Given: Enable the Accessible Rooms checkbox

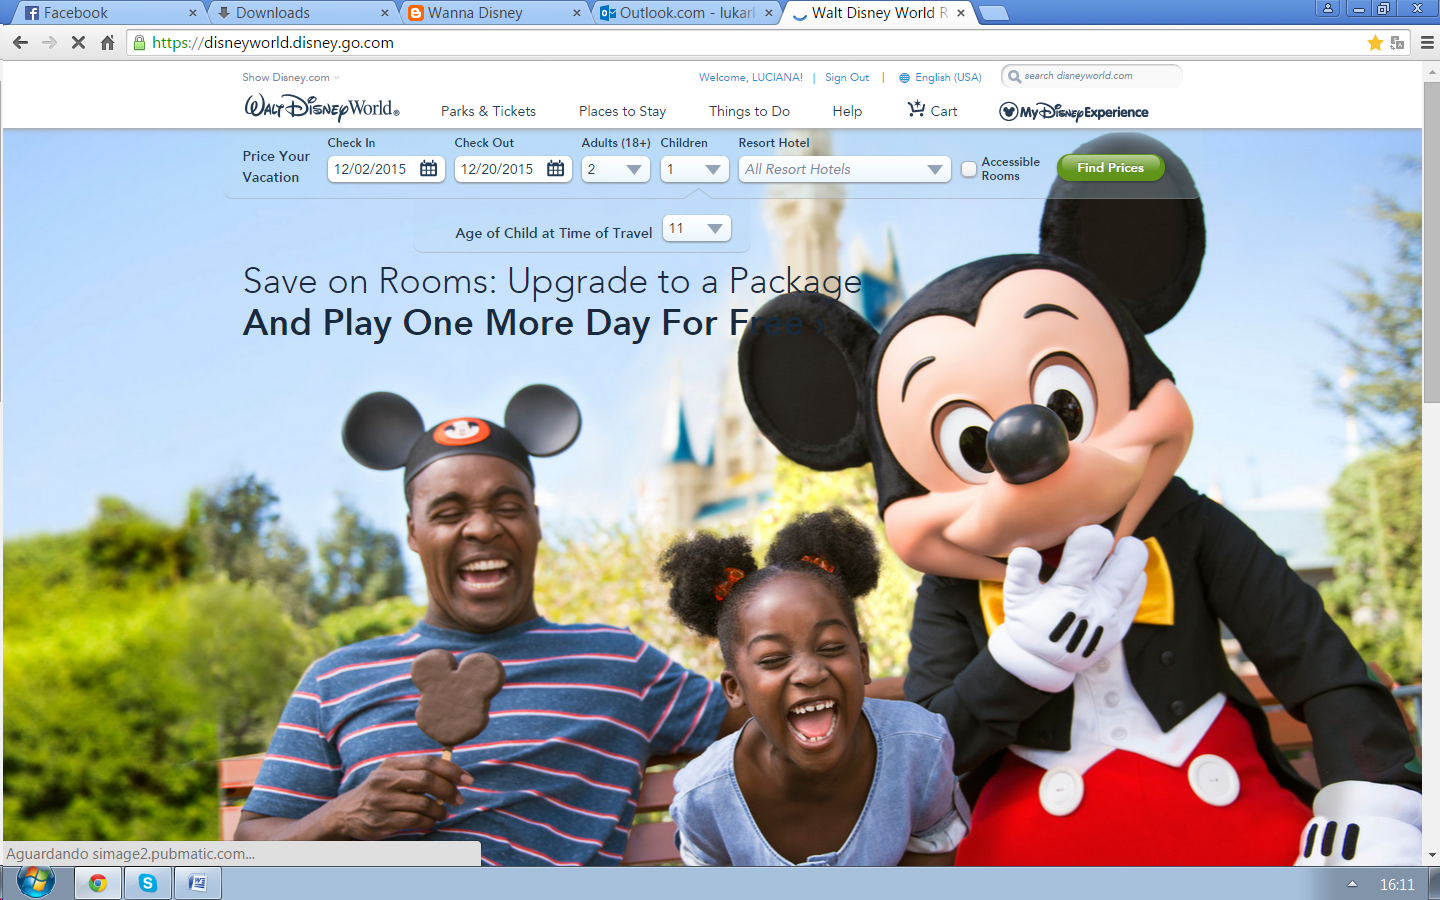Looking at the screenshot, I should [x=969, y=169].
